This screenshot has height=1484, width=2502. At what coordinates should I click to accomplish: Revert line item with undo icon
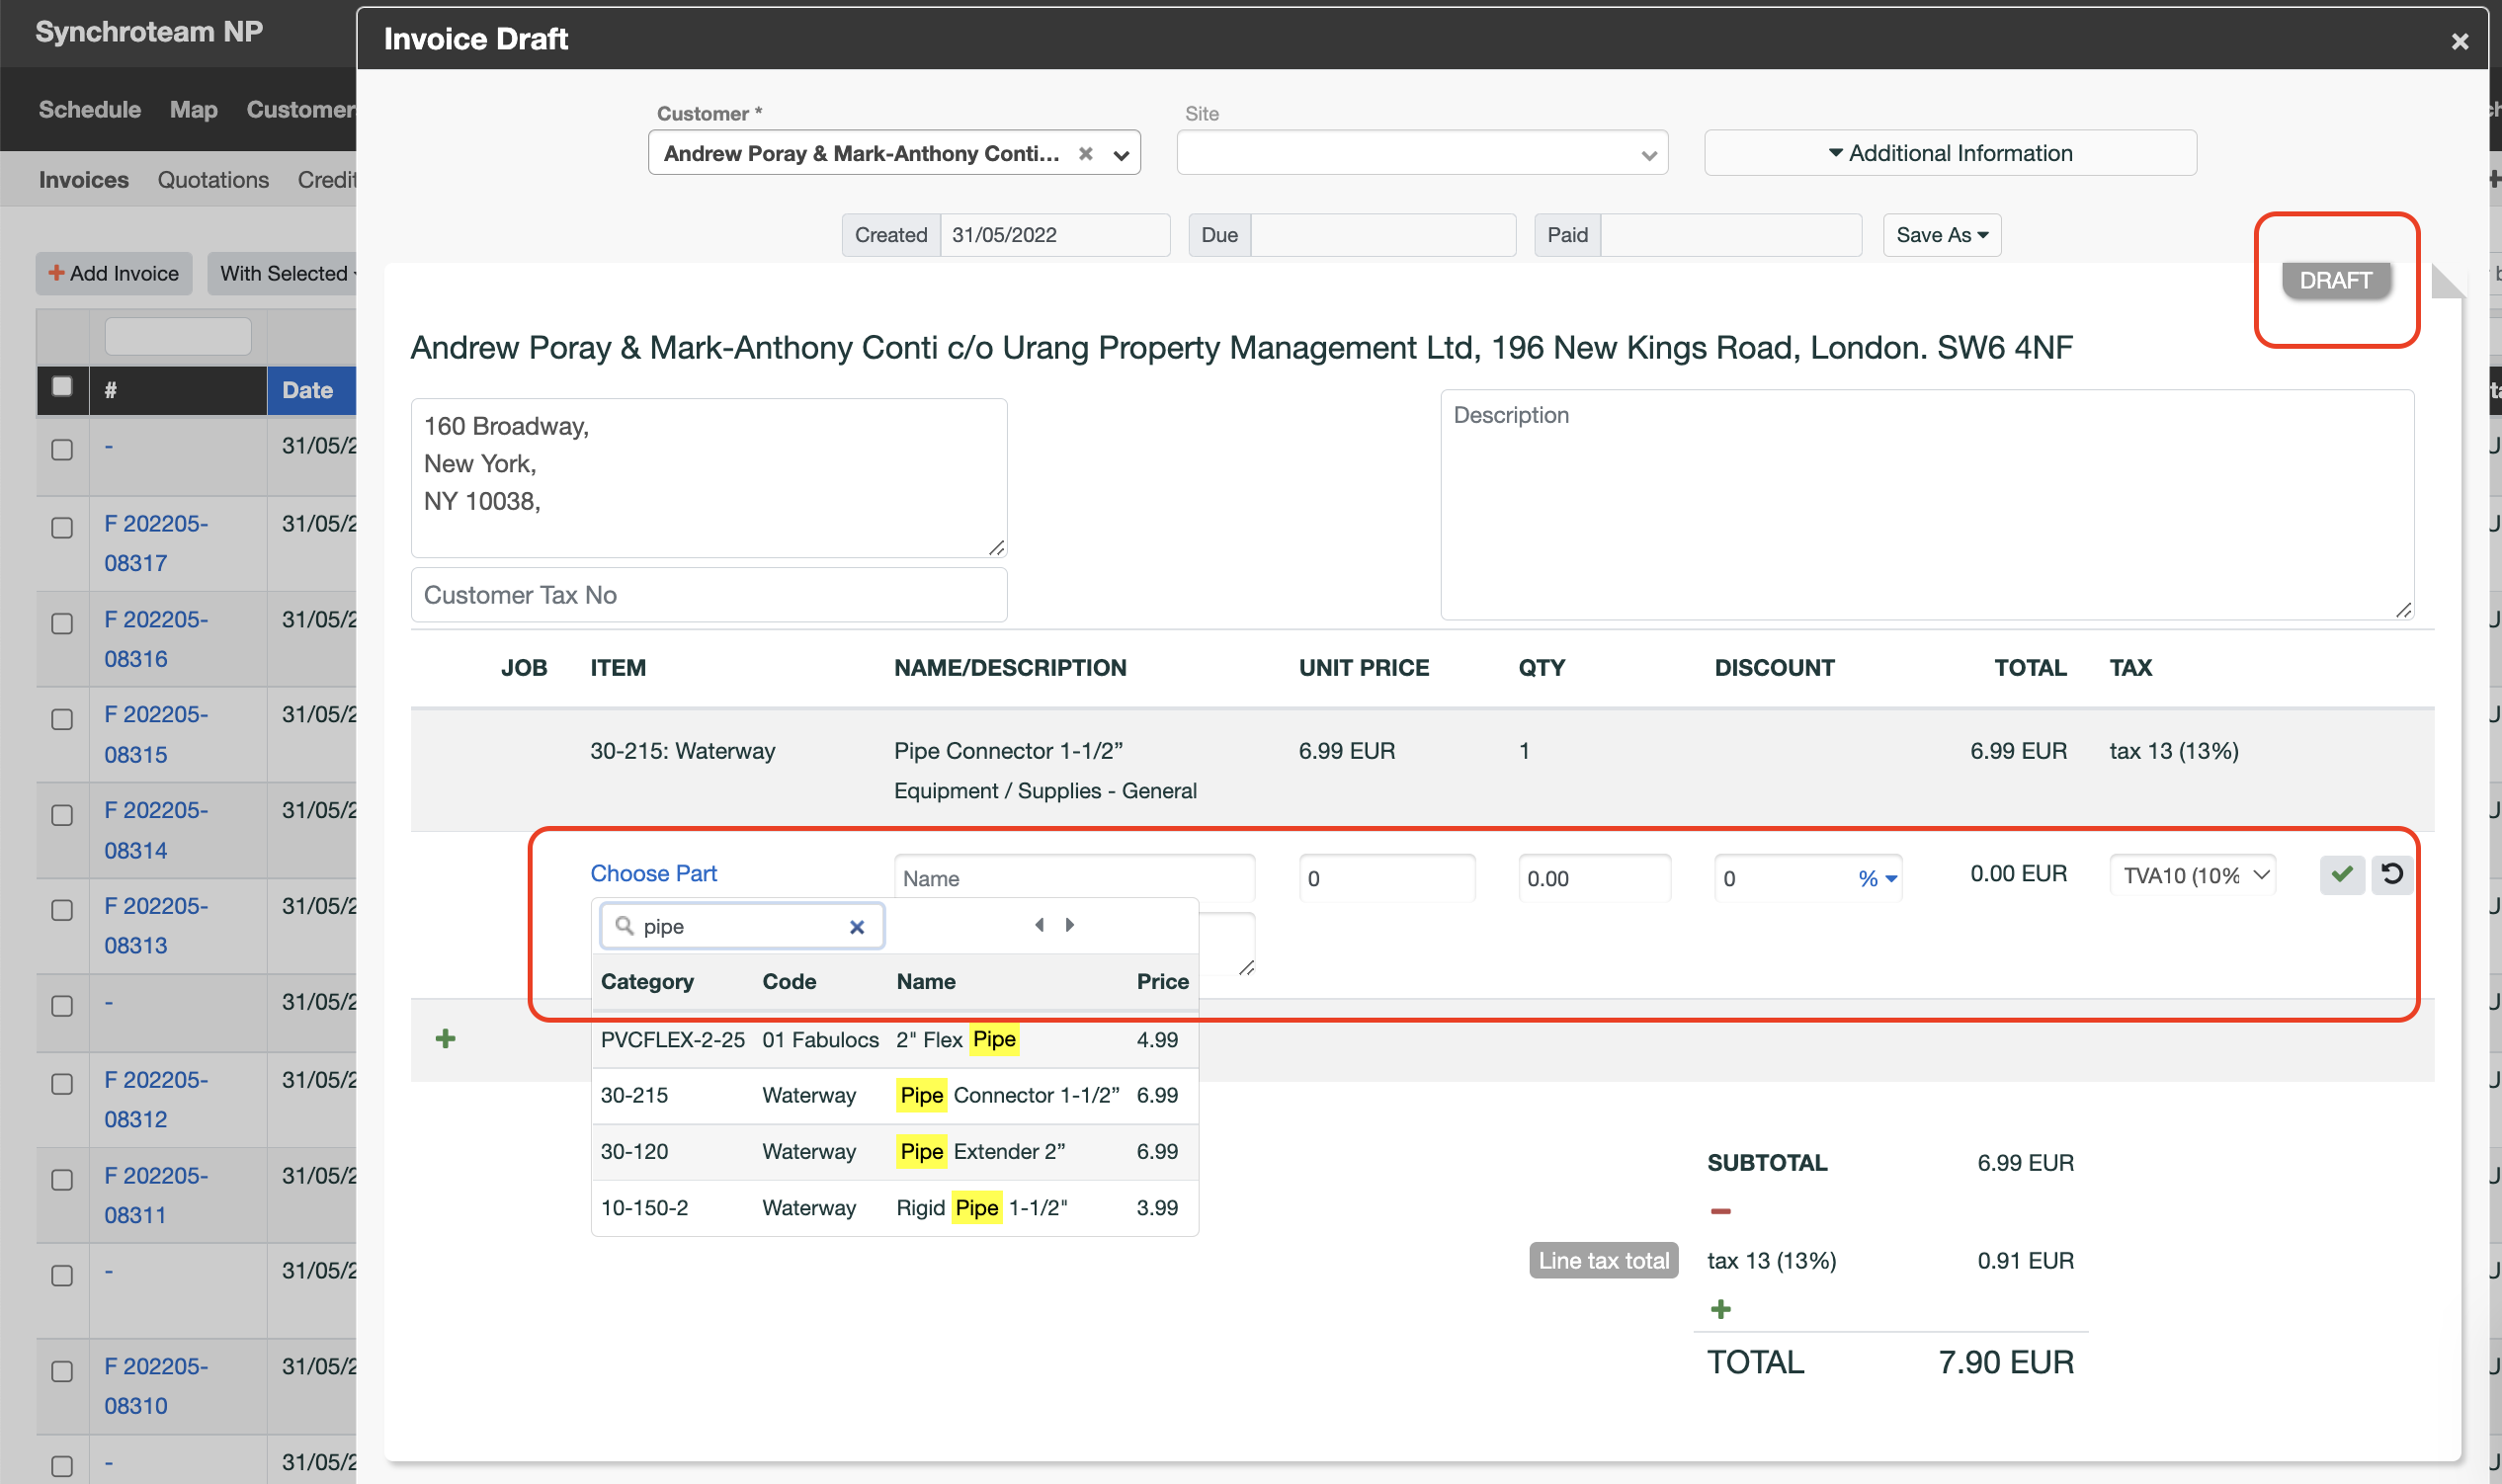pos(2391,875)
